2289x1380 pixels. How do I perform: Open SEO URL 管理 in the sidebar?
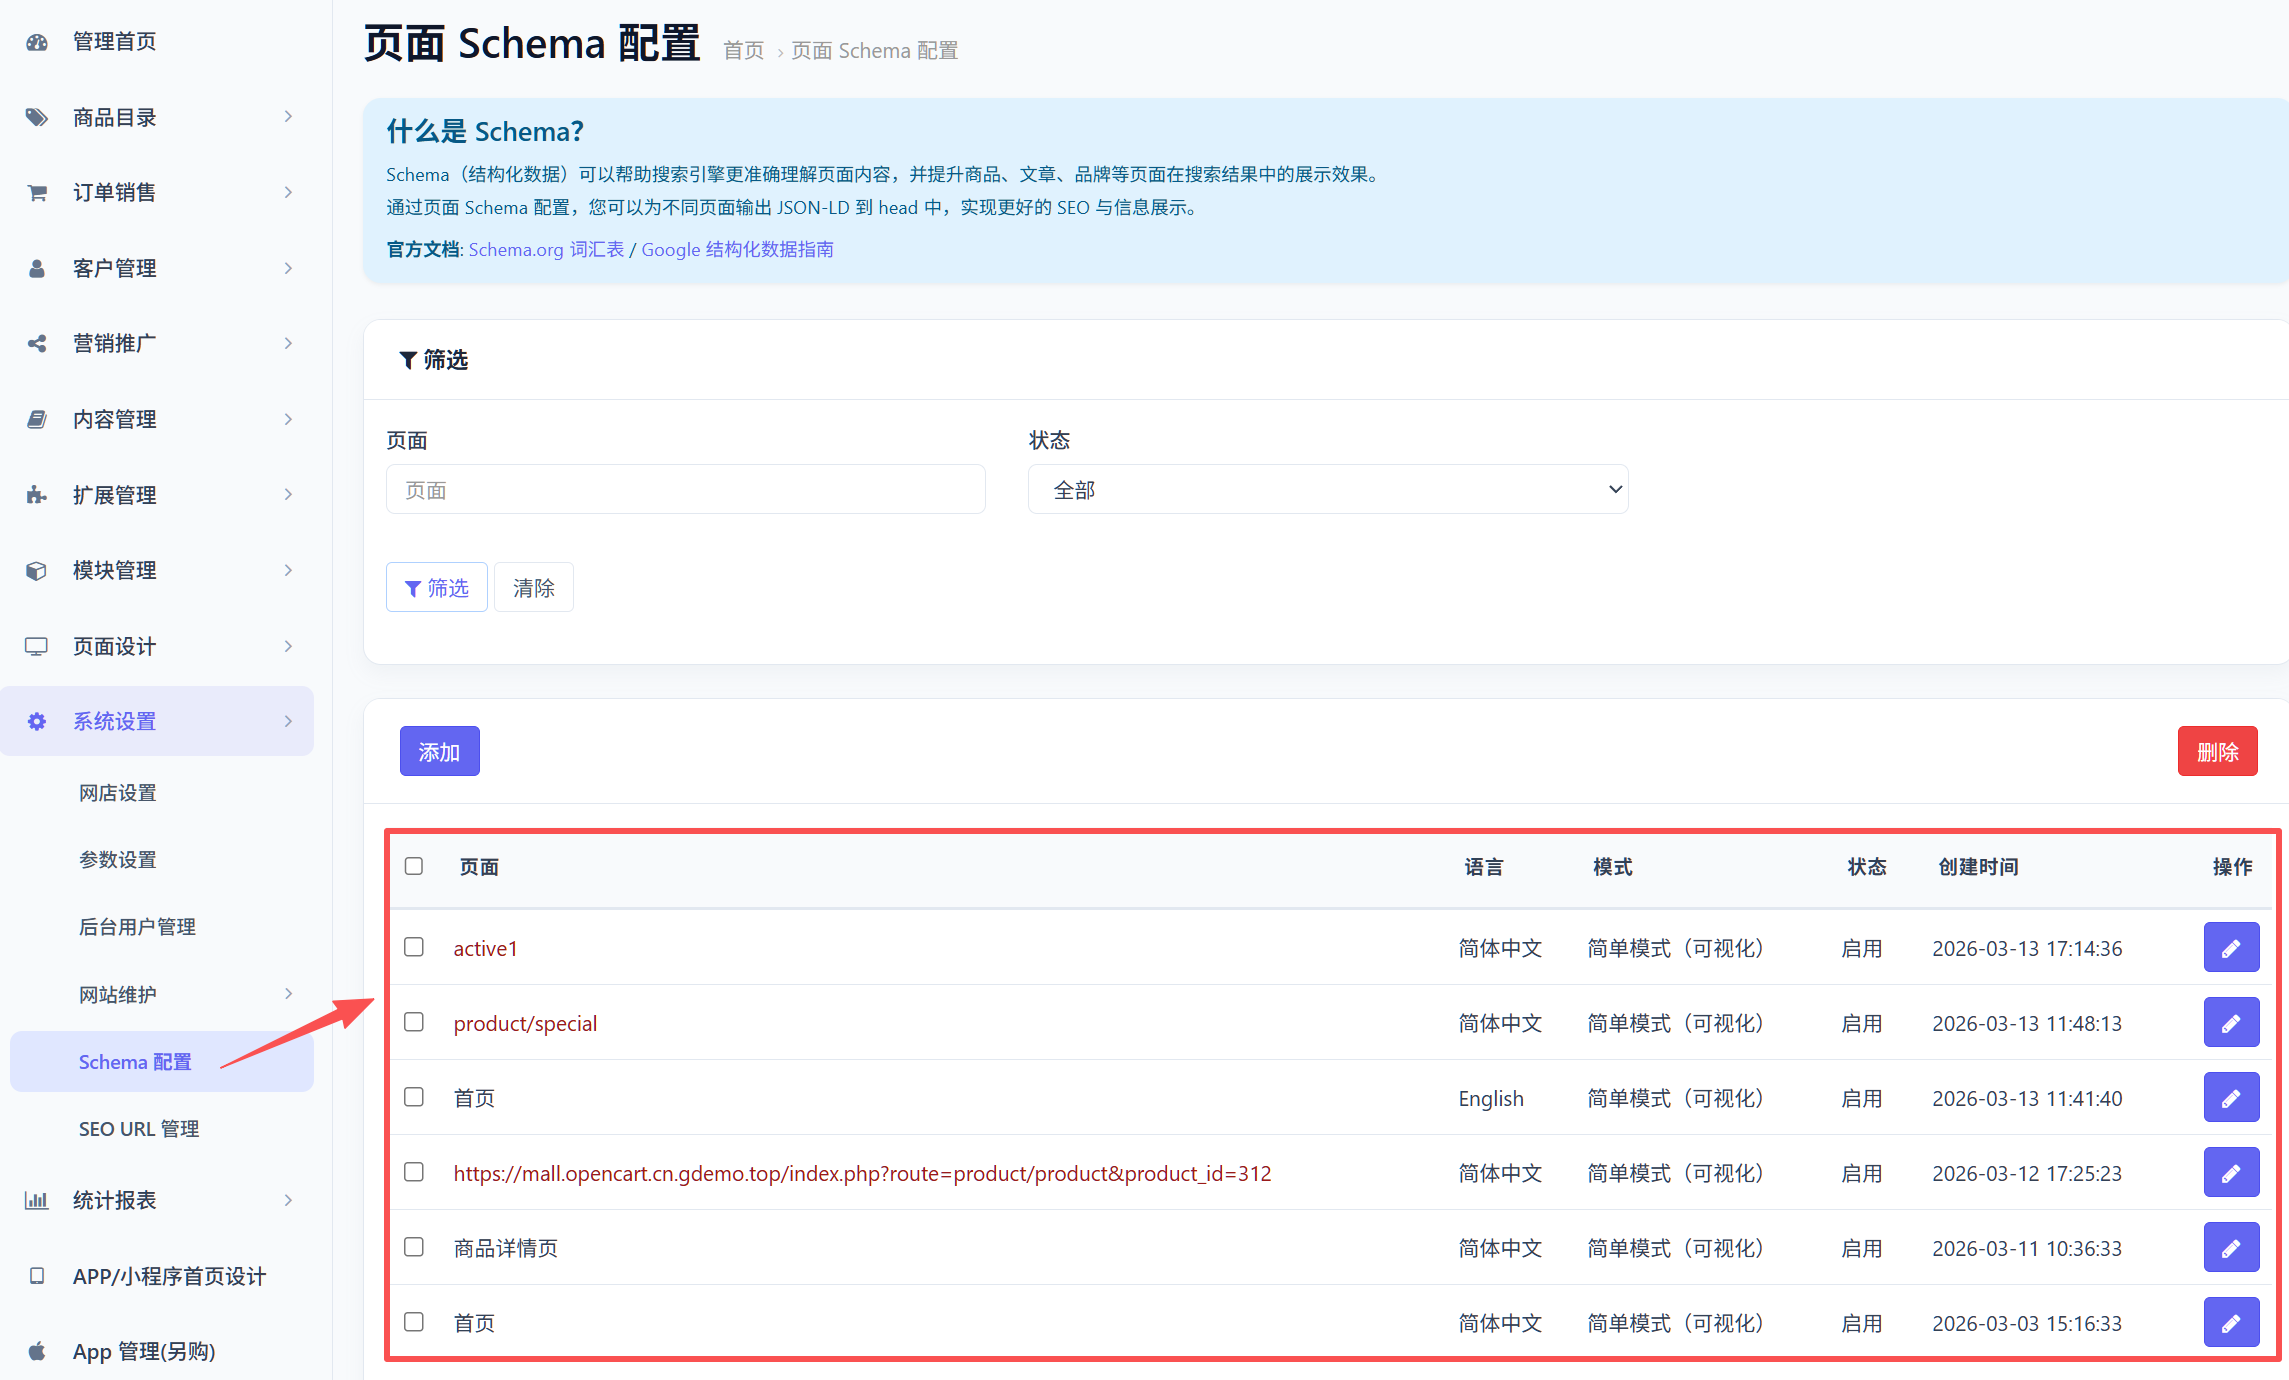pos(139,1129)
